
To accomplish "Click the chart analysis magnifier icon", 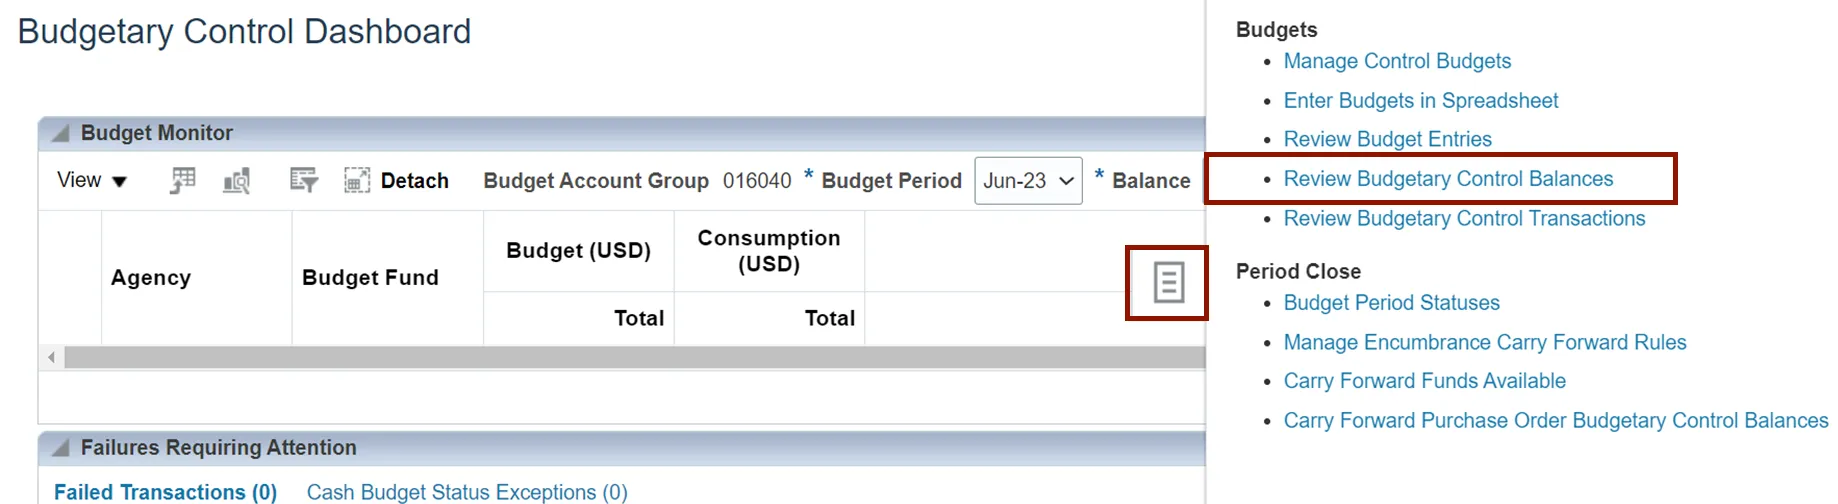I will (237, 181).
